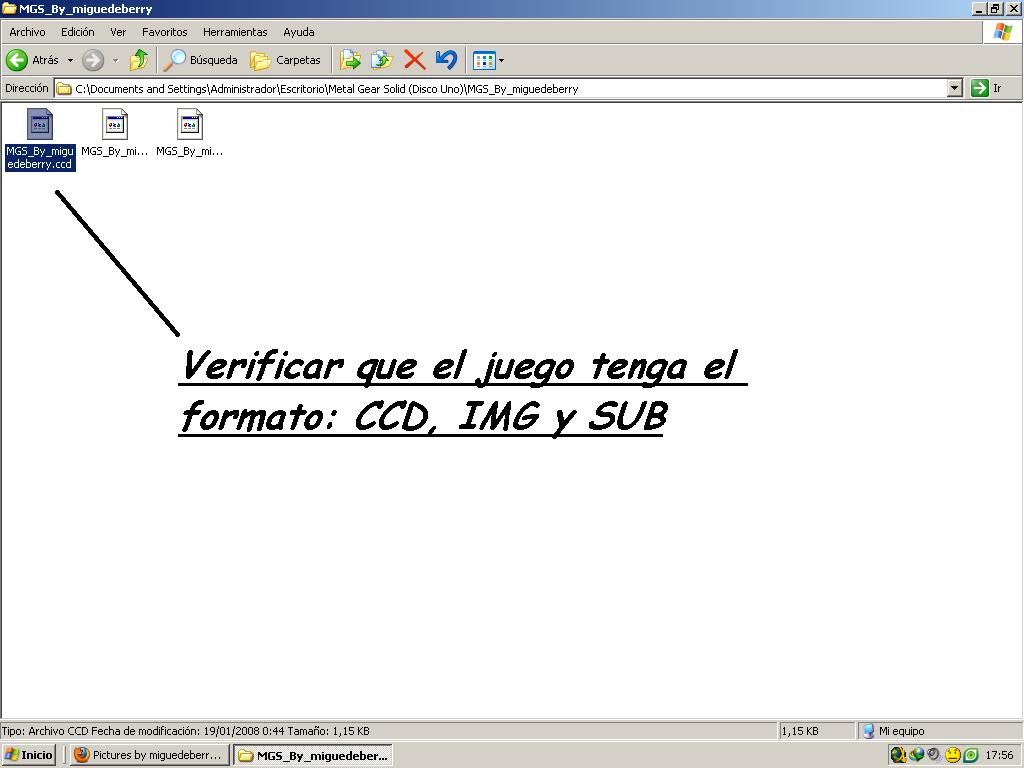Switch to Pictures by miguedeberr... Firefox taskbar window
This screenshot has width=1024, height=768.
(150, 755)
